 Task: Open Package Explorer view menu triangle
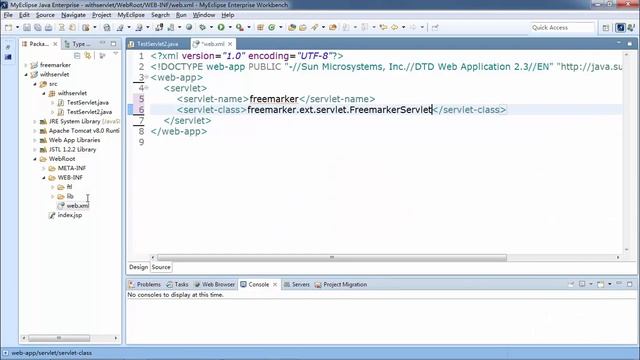pos(116,54)
